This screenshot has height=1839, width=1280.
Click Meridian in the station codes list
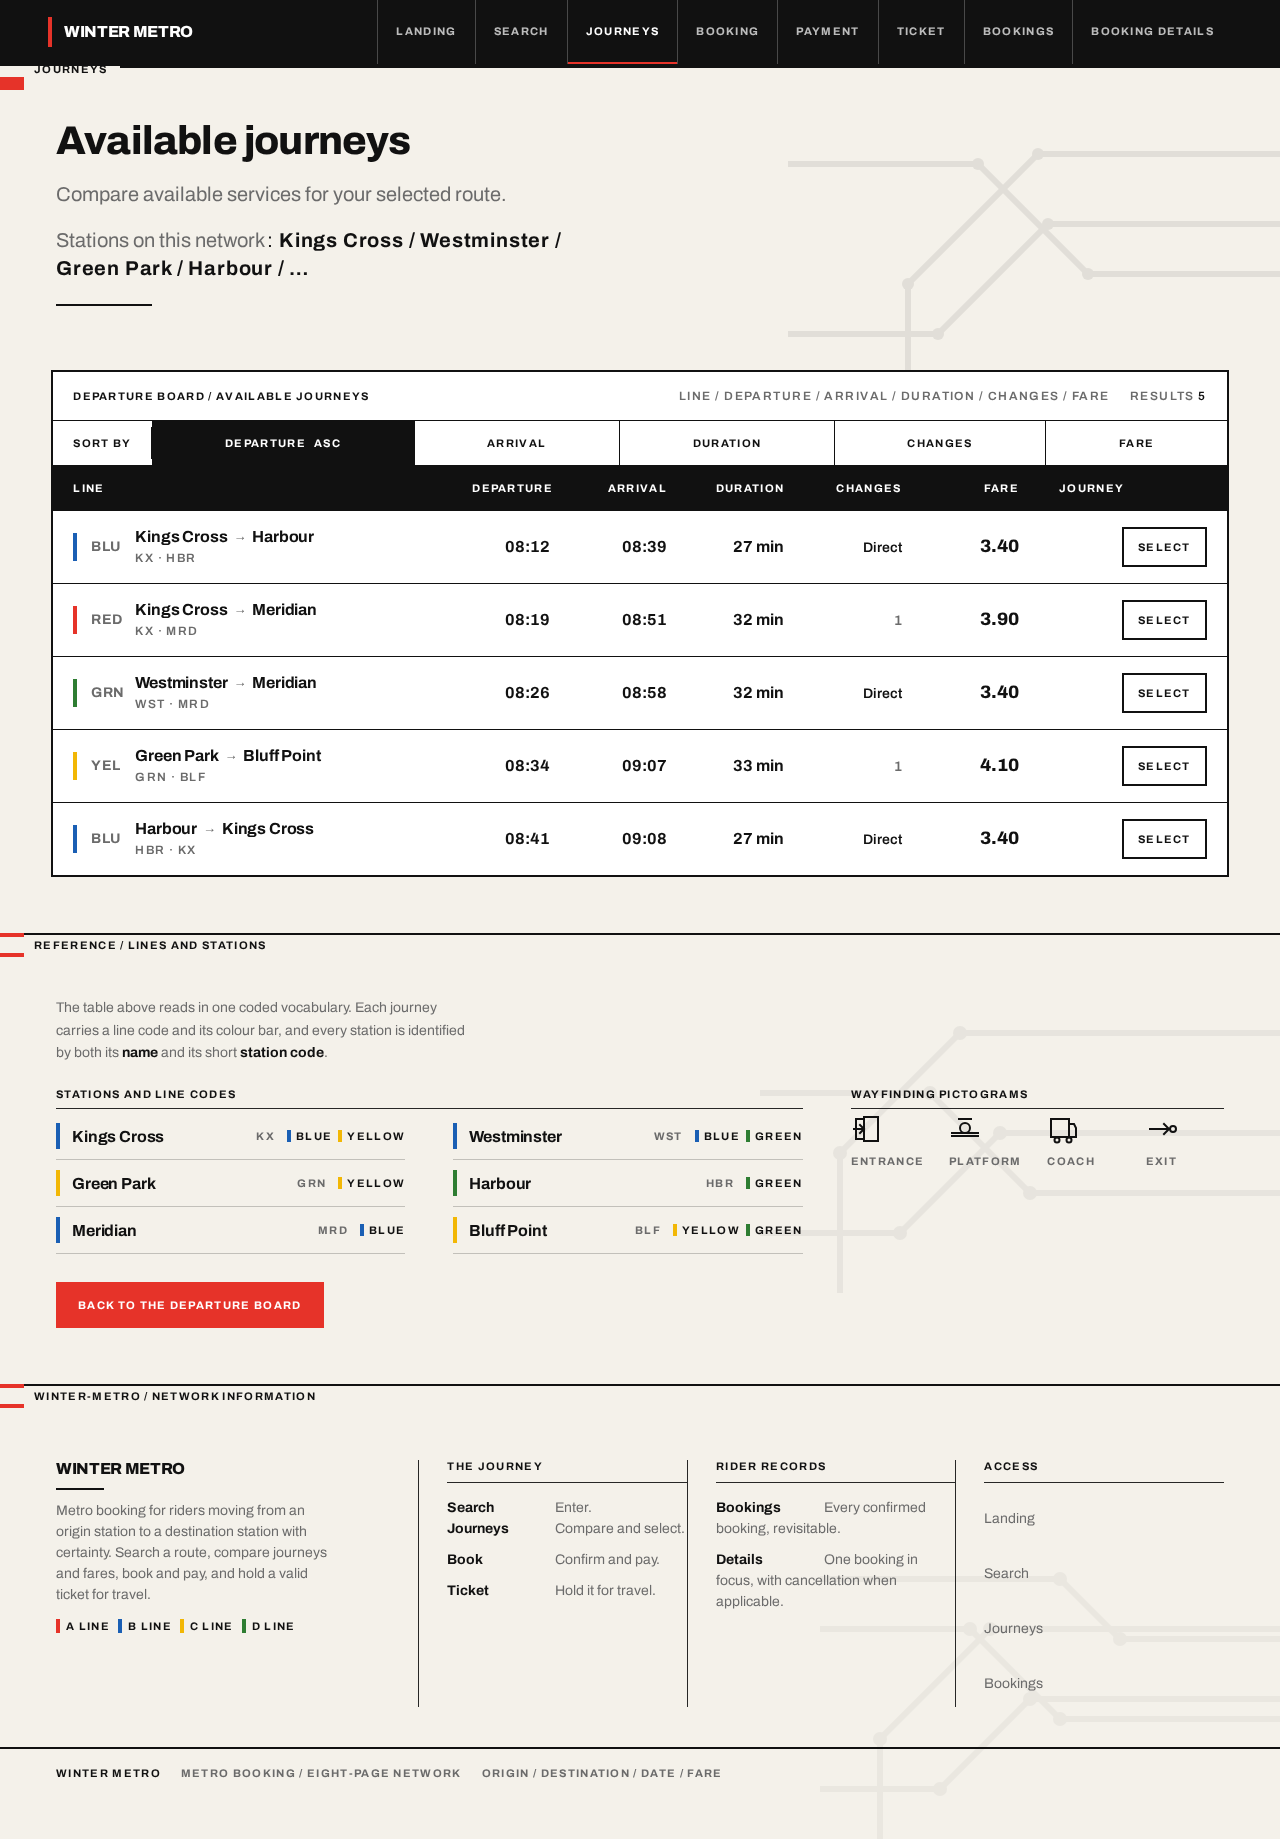tap(230, 1231)
